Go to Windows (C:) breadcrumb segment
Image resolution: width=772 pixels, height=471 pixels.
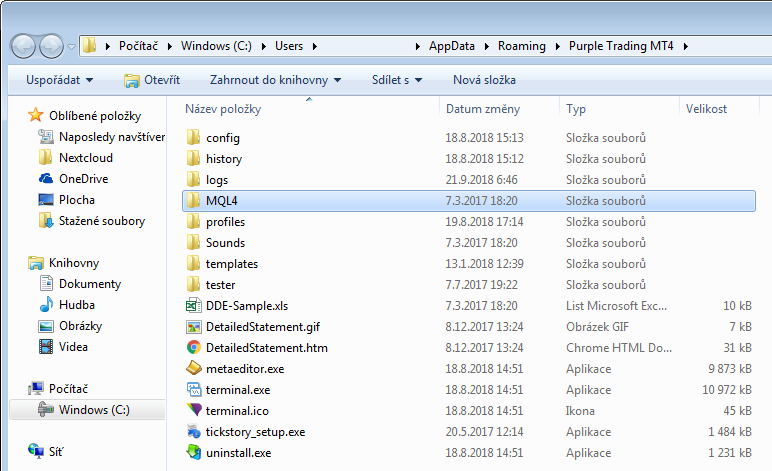click(x=216, y=46)
